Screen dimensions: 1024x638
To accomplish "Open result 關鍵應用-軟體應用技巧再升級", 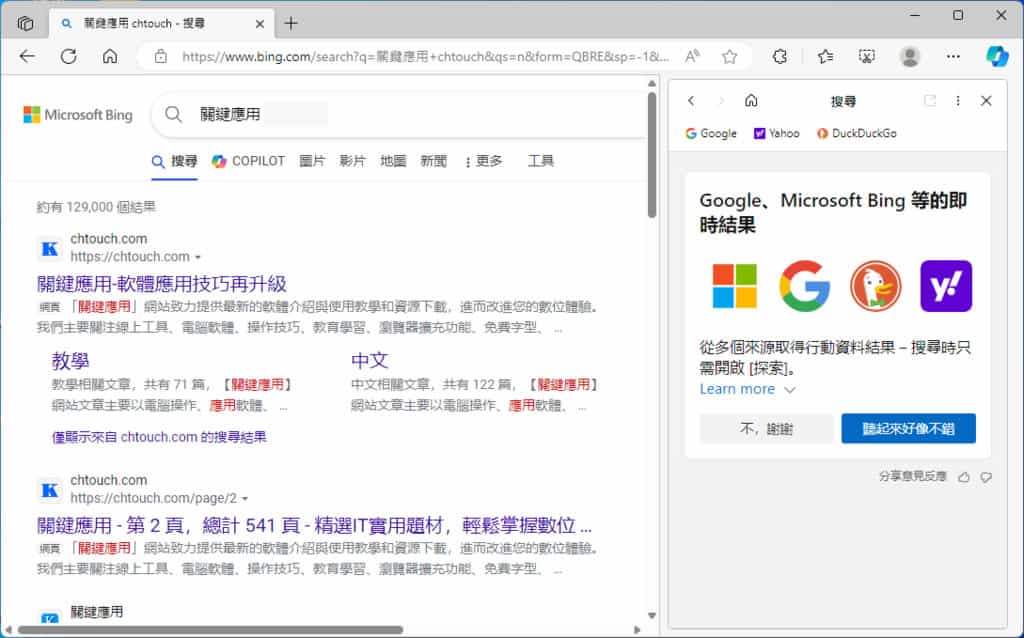I will click(x=162, y=284).
